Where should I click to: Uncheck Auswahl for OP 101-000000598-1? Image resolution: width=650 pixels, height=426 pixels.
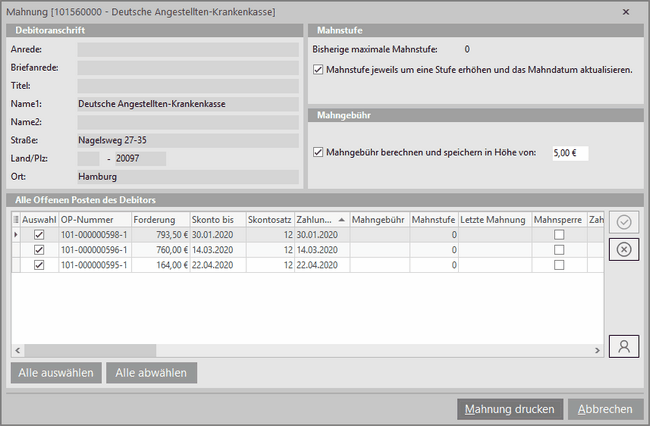pyautogui.click(x=39, y=235)
